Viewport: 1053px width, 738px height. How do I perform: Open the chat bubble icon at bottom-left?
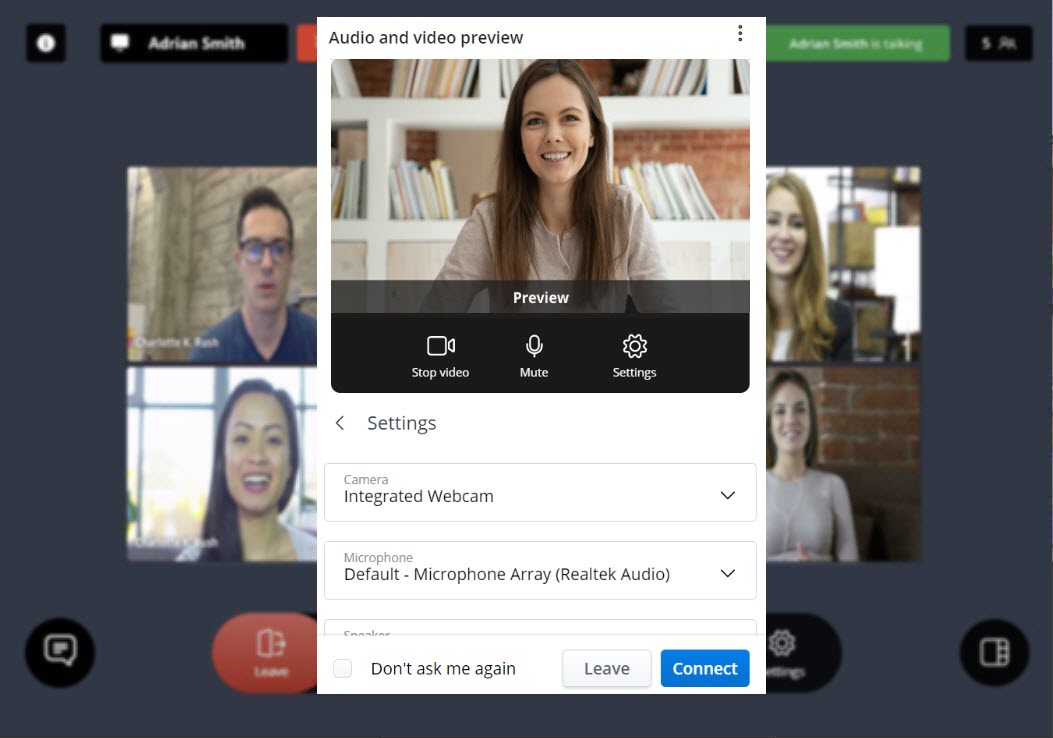pyautogui.click(x=60, y=652)
